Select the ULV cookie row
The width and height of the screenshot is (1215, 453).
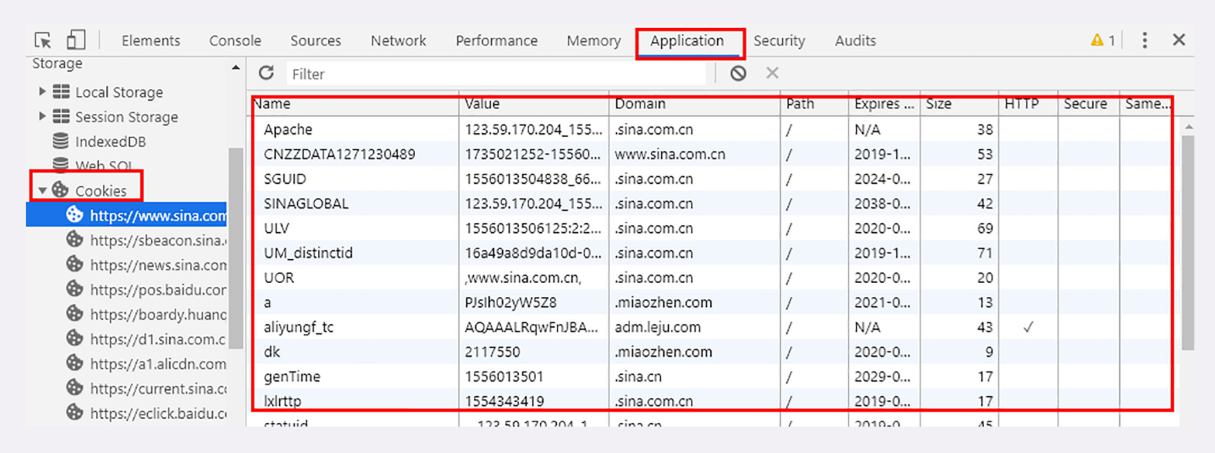pyautogui.click(x=711, y=228)
